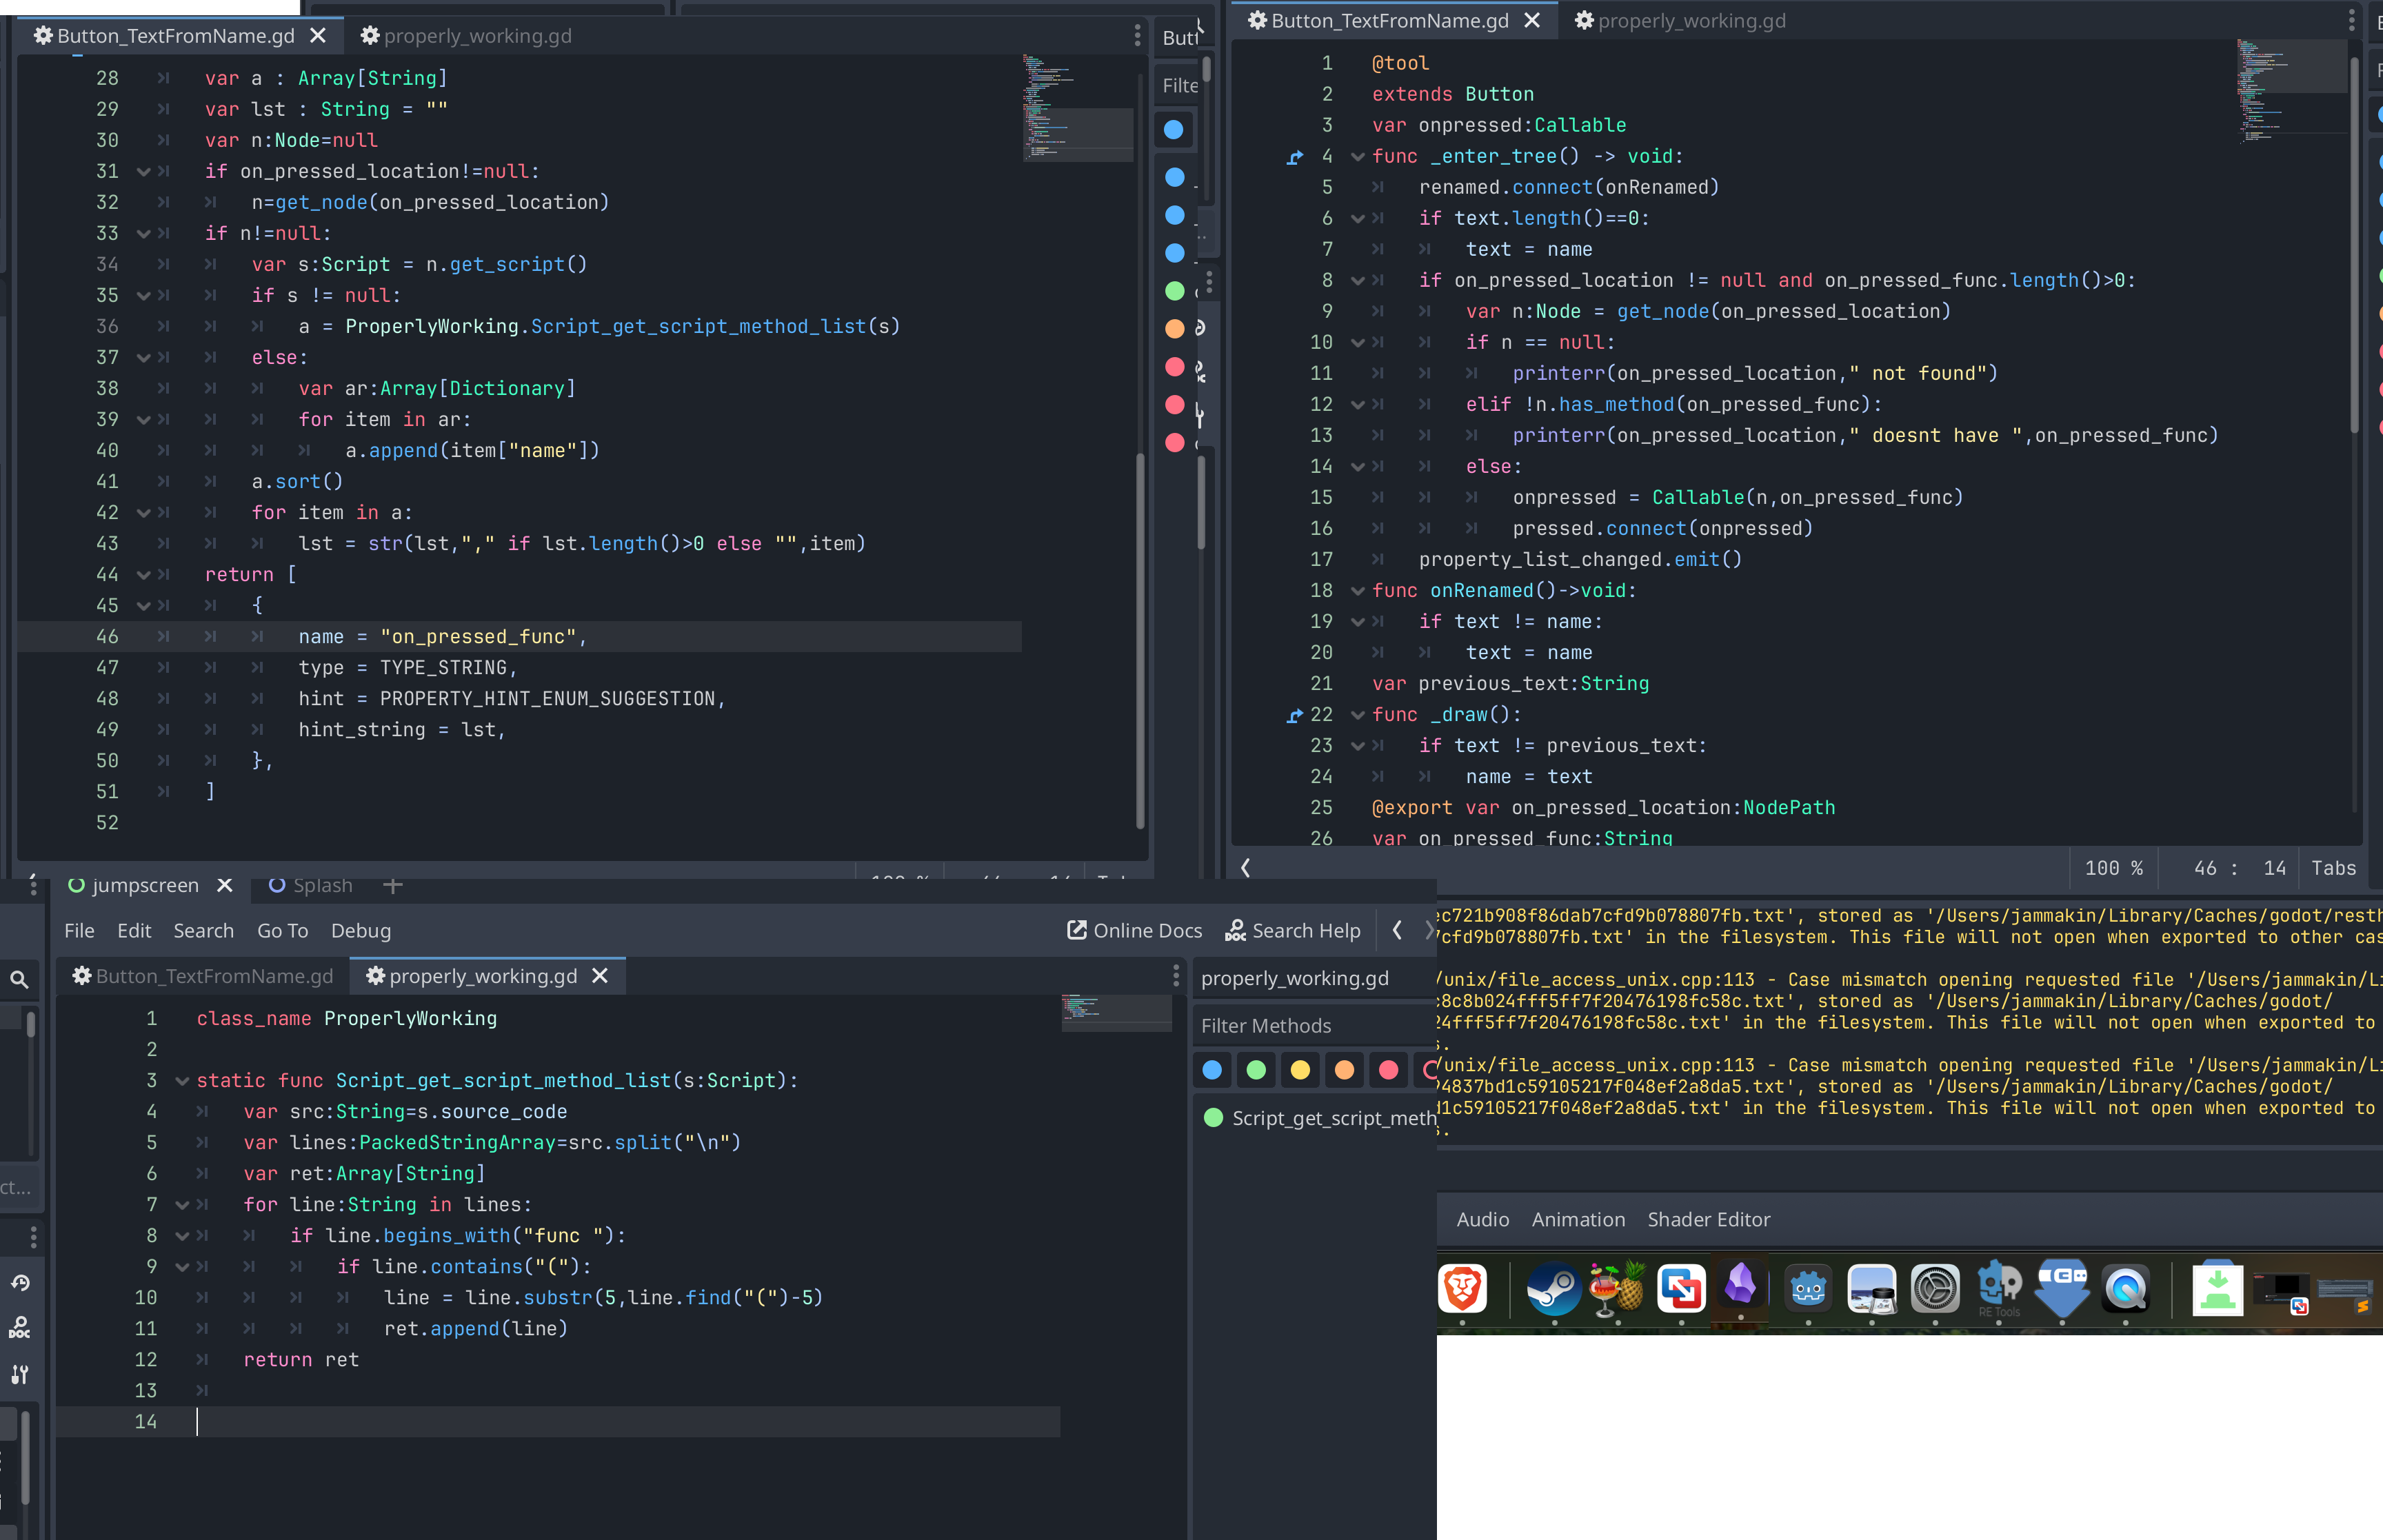Focus the Filter Methods input field
The width and height of the screenshot is (2383, 1540).
pyautogui.click(x=1316, y=1026)
